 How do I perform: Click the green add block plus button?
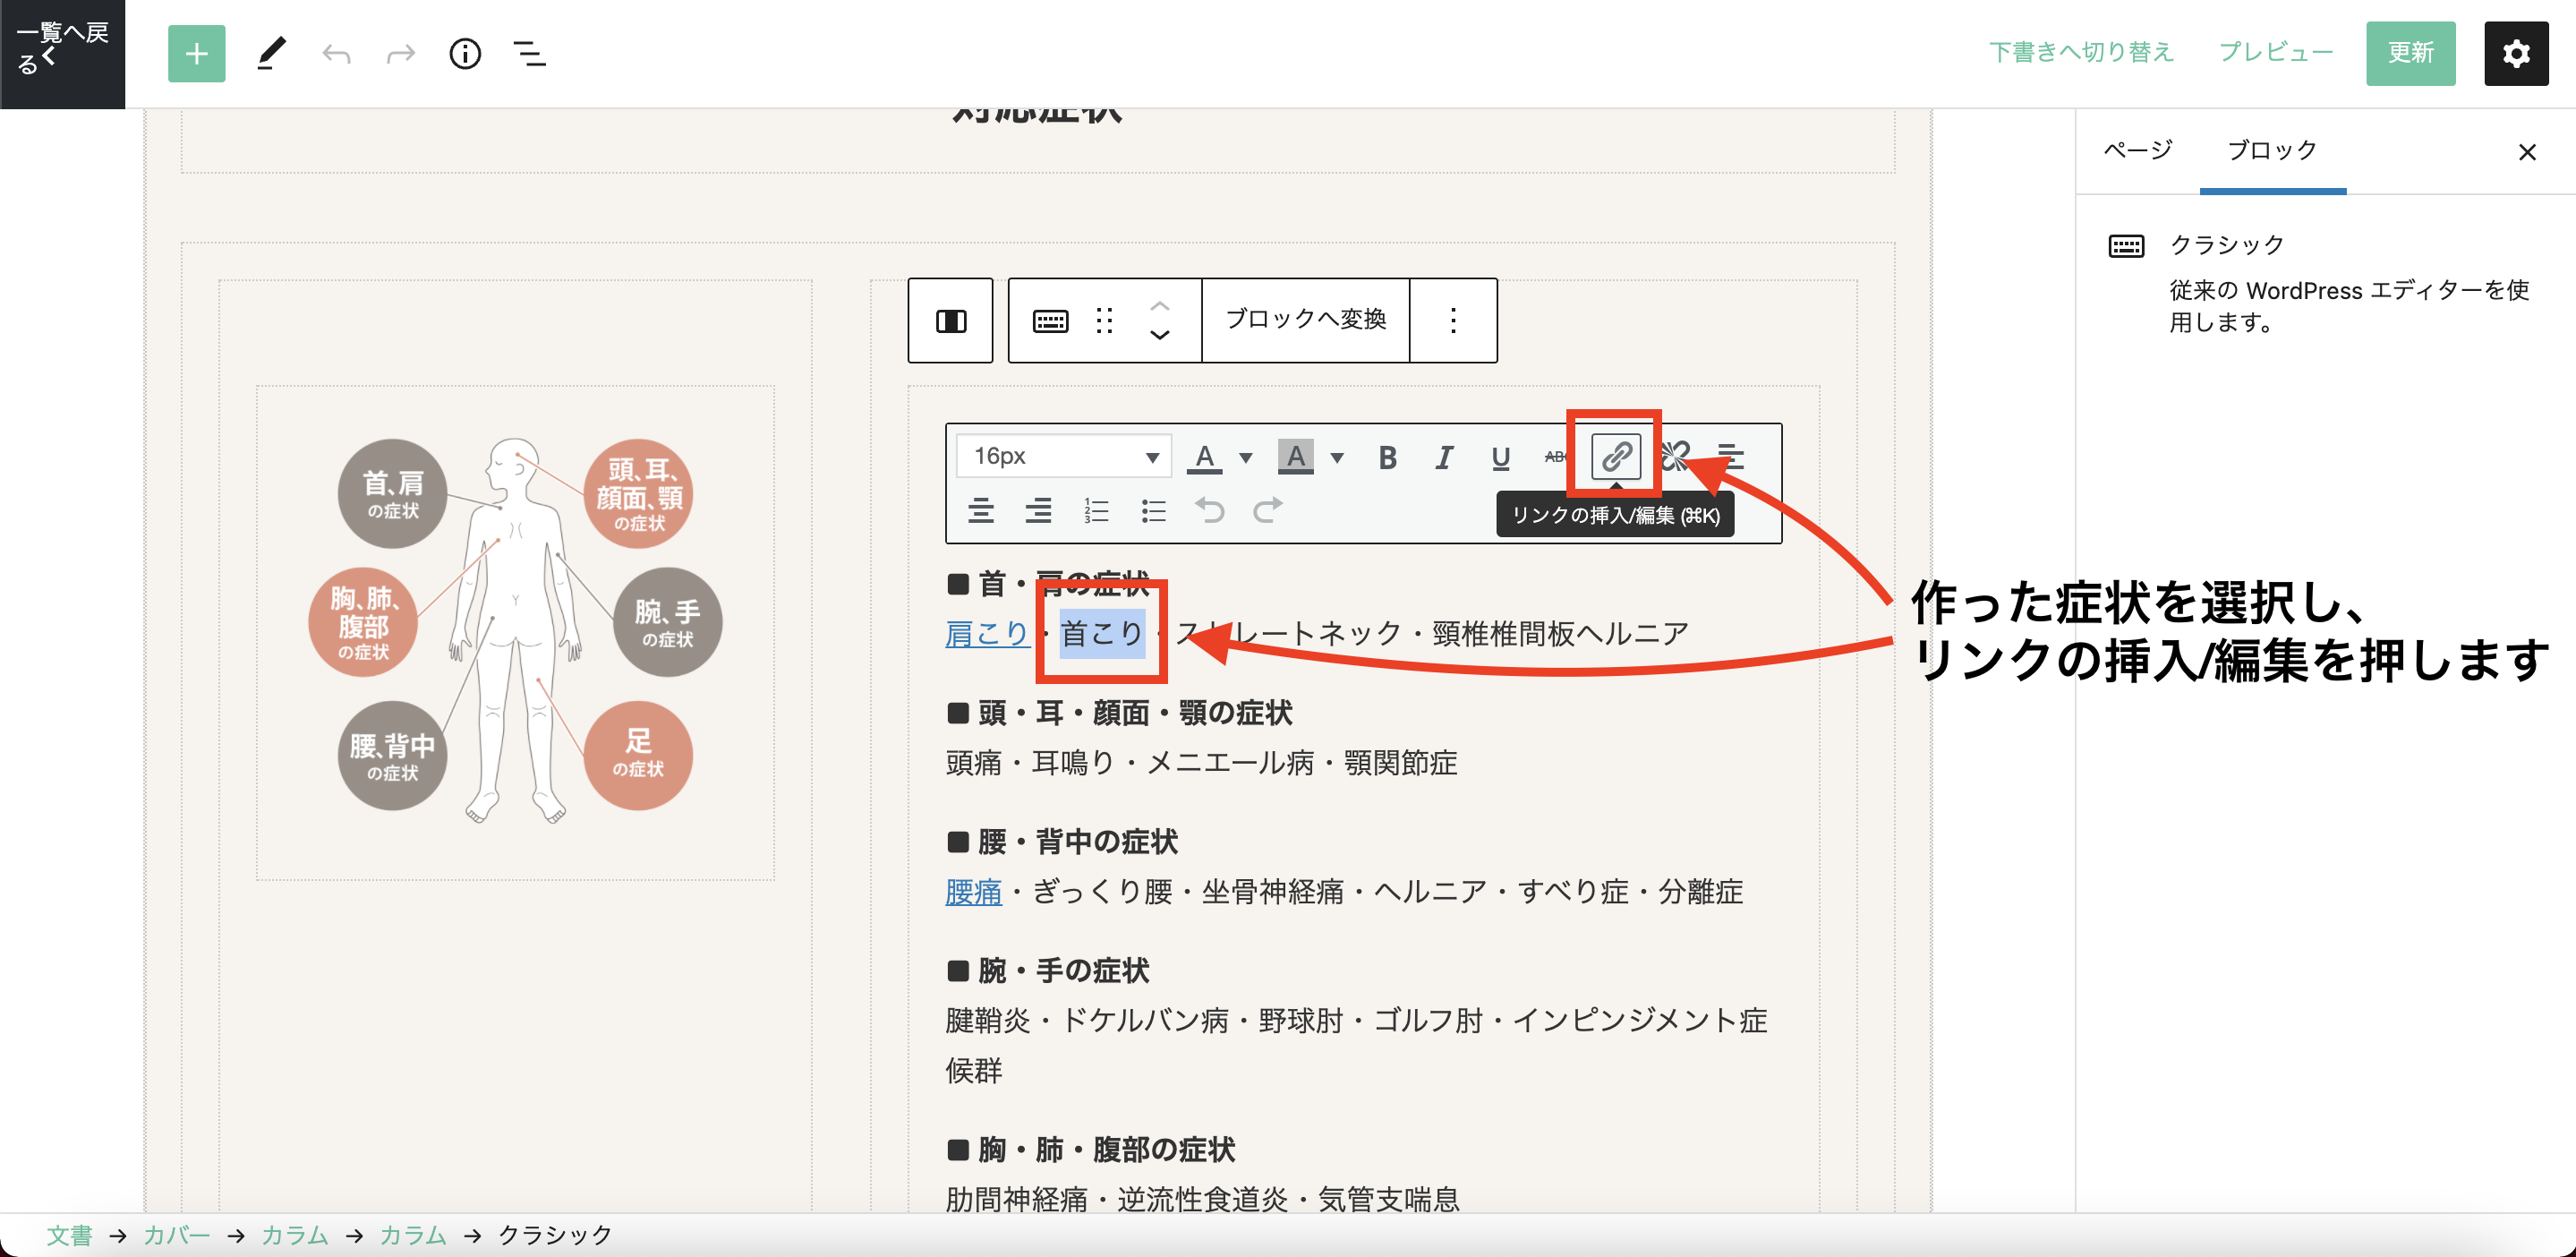pyautogui.click(x=196, y=54)
